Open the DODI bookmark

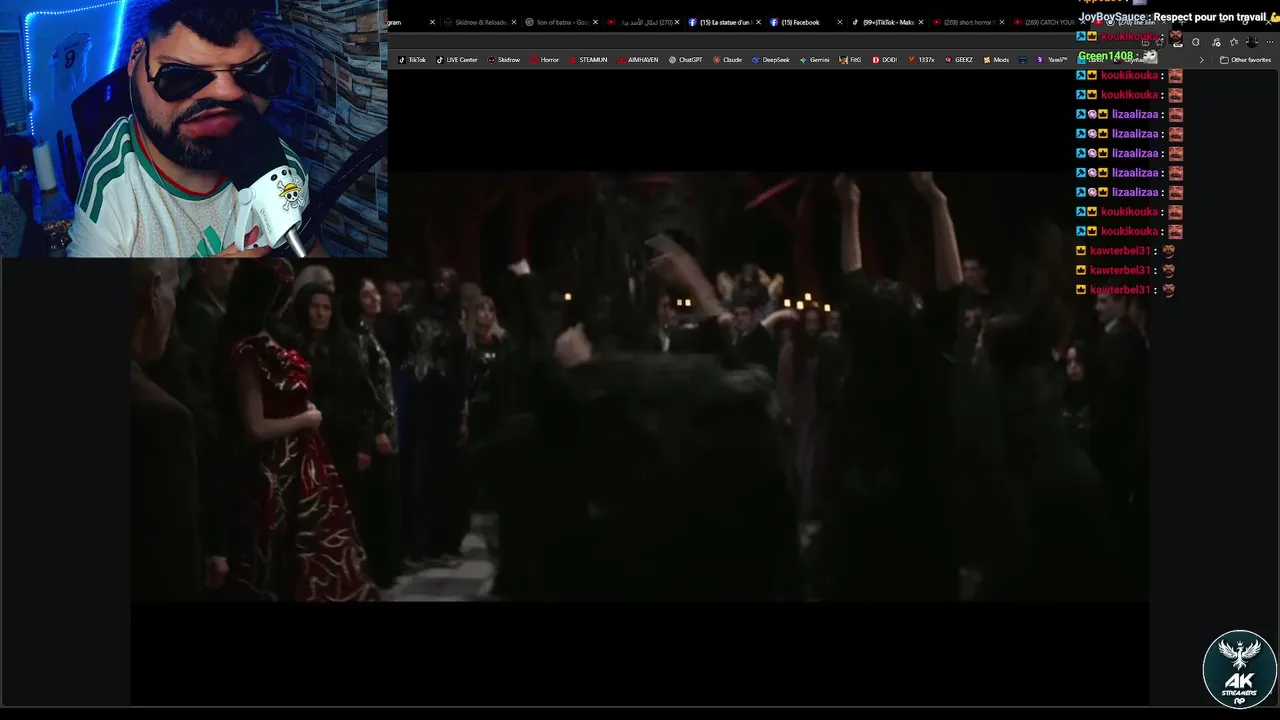point(884,60)
